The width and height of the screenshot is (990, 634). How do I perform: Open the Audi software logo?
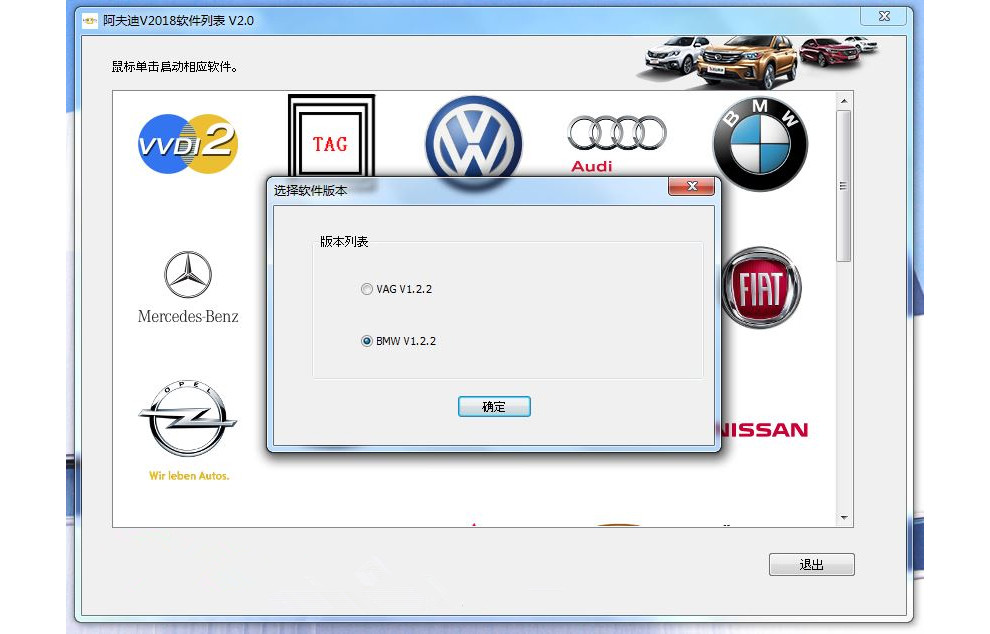(x=616, y=144)
